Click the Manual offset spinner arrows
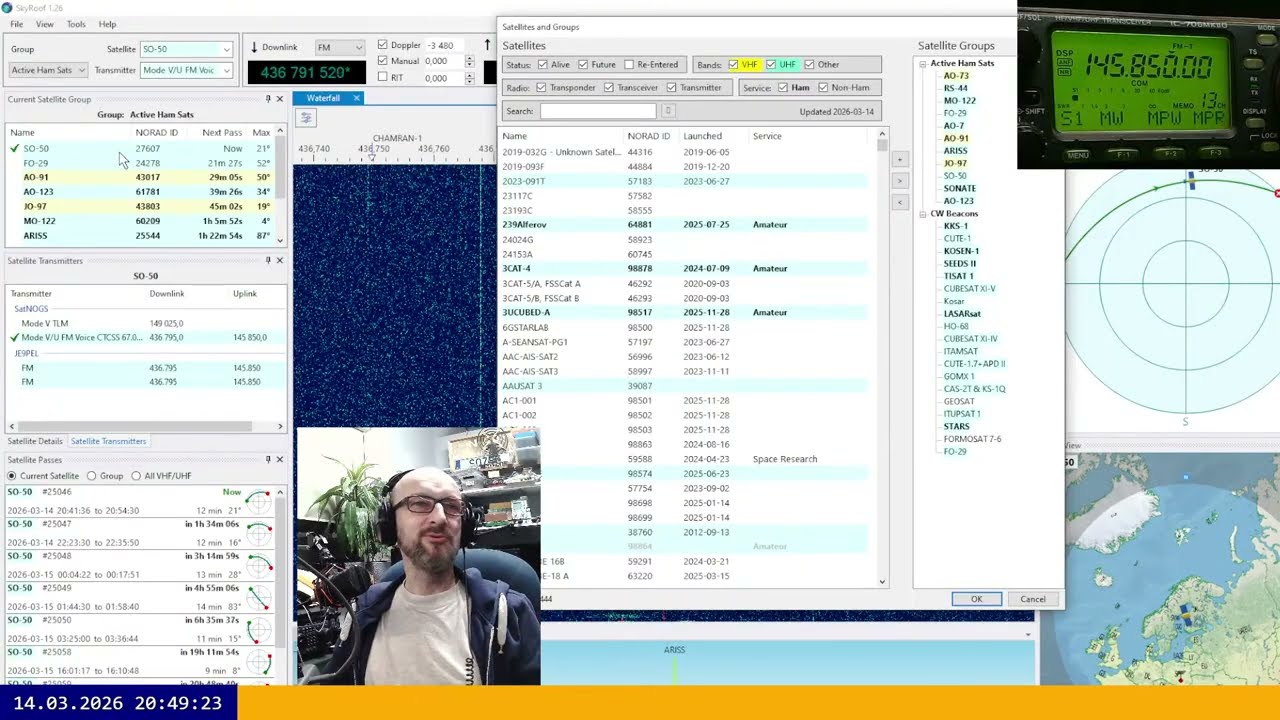This screenshot has width=1280, height=720. pos(470,61)
